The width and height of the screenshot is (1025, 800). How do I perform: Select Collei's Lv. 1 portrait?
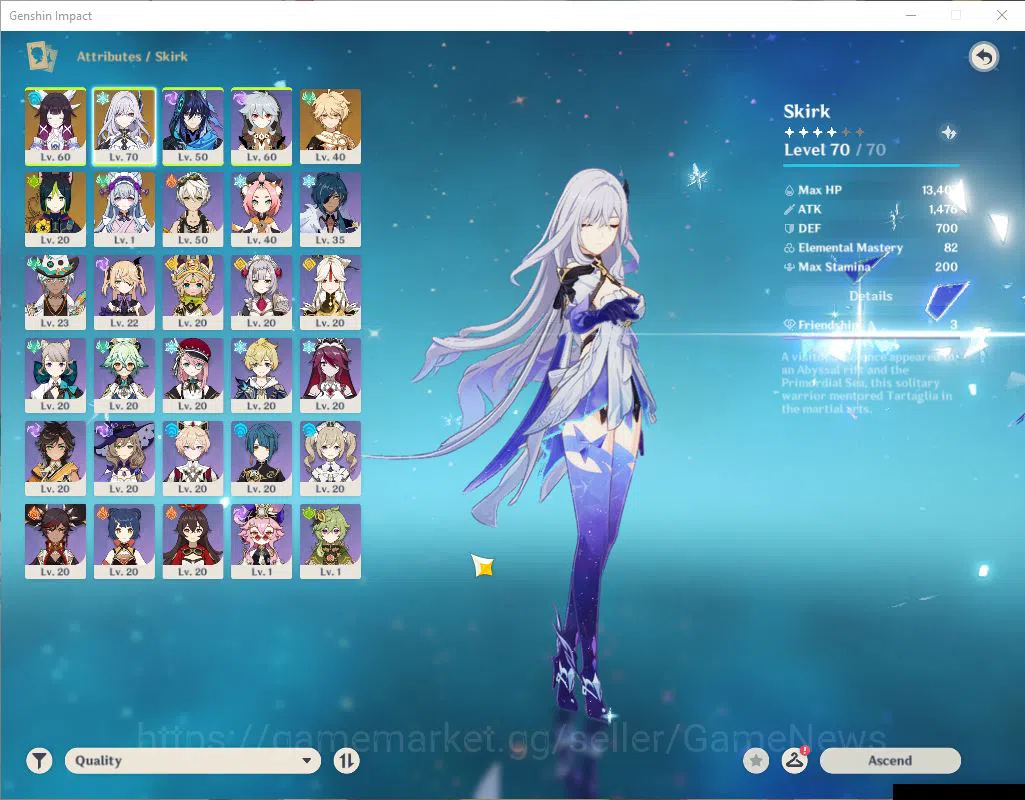coord(330,541)
